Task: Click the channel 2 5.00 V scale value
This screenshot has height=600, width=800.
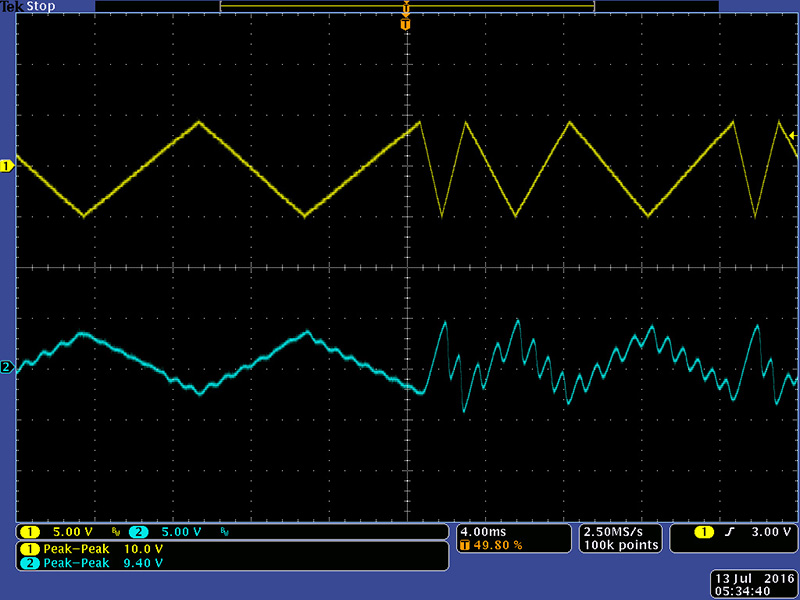Action: click(180, 532)
